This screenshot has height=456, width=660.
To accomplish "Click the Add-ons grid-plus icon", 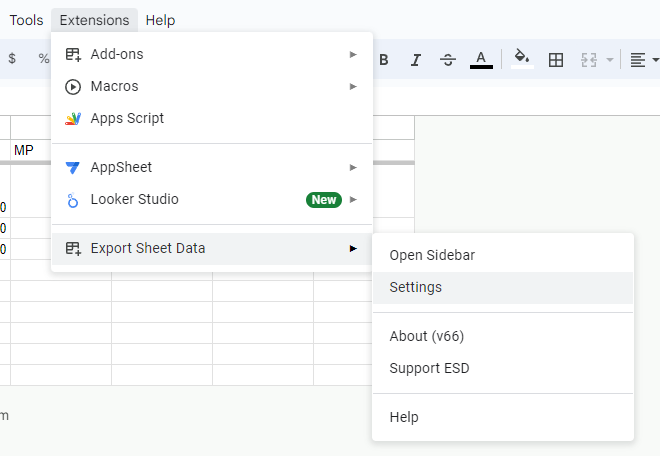I will 73,54.
